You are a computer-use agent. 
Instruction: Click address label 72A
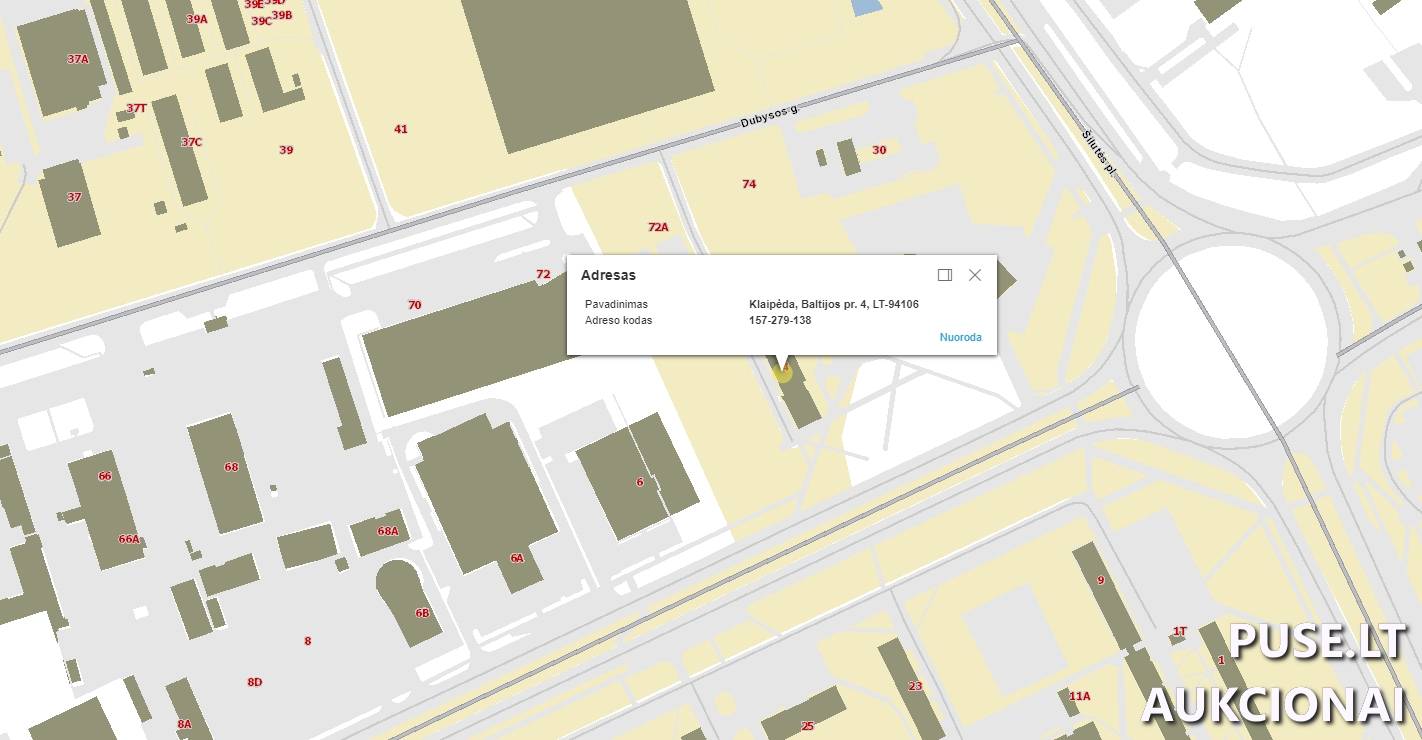(x=658, y=227)
